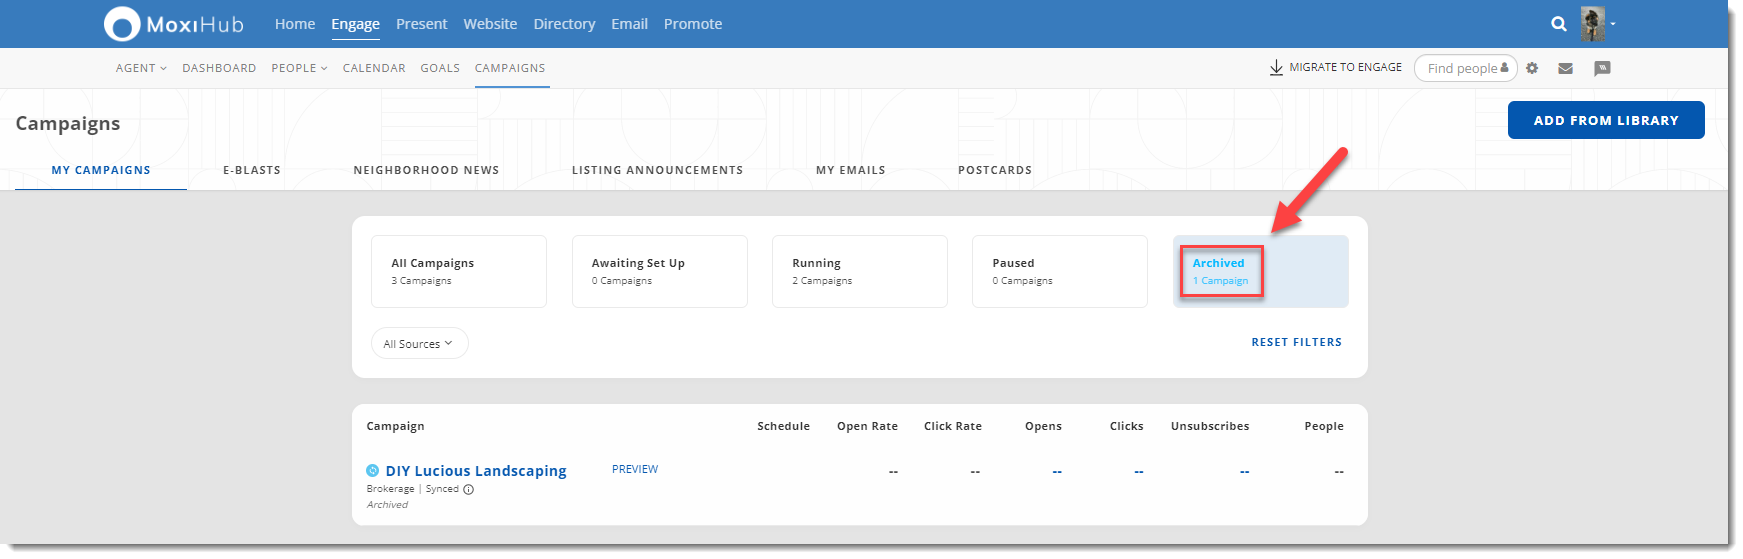Image resolution: width=1743 pixels, height=559 pixels.
Task: Open the mail envelope icon
Action: click(x=1565, y=68)
